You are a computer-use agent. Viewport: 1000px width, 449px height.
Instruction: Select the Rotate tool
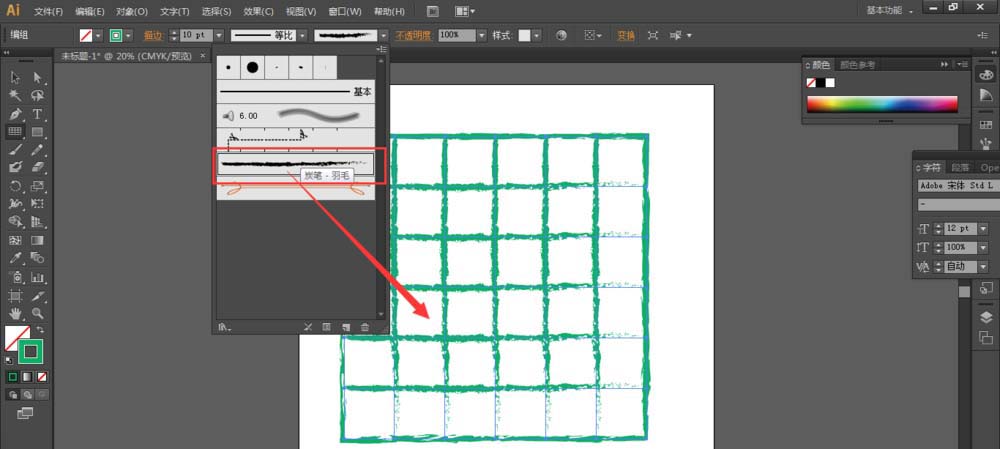(x=16, y=186)
